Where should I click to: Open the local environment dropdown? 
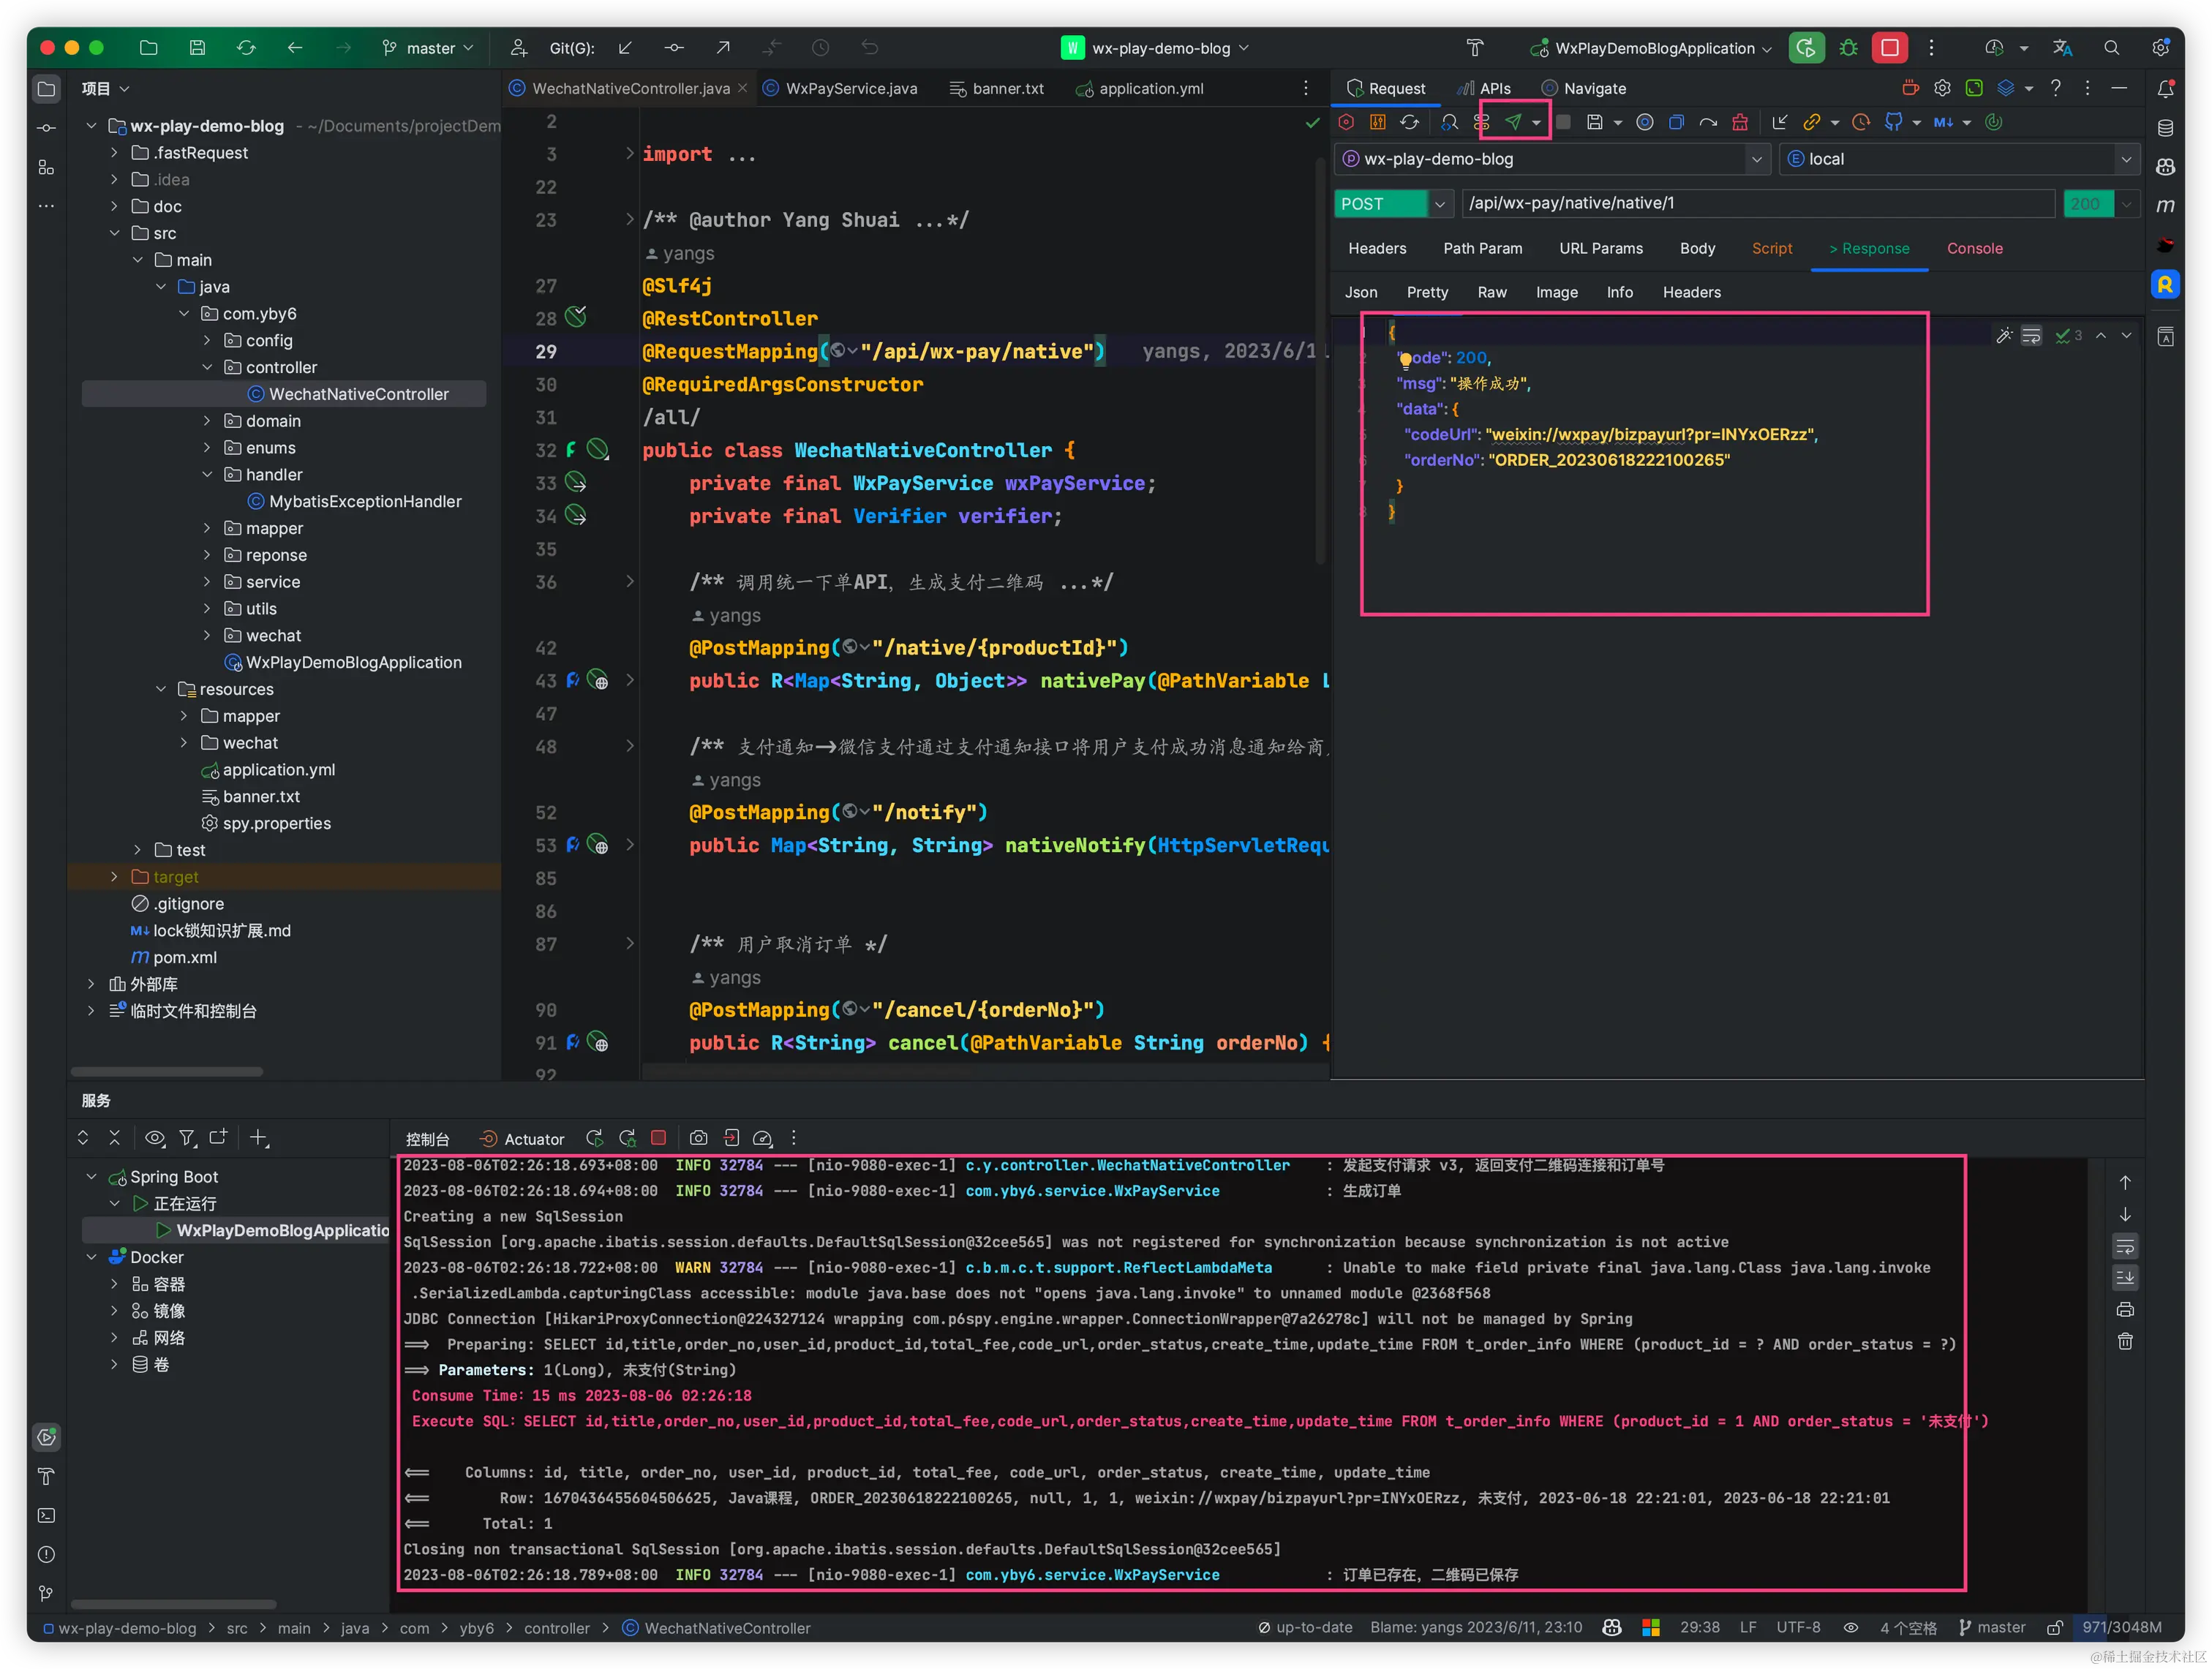click(2126, 159)
